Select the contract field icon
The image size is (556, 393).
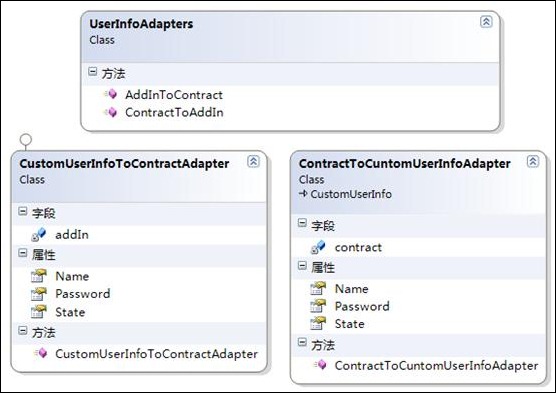click(318, 247)
